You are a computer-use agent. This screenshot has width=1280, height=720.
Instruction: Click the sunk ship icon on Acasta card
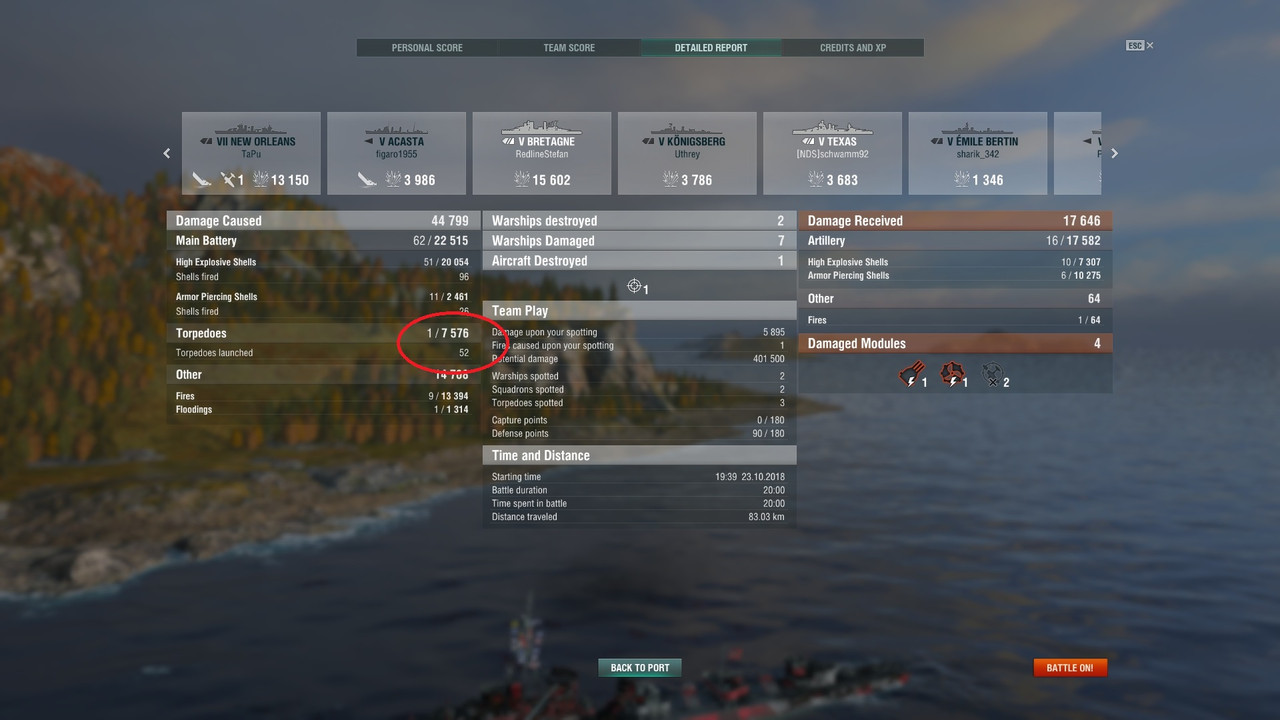point(367,180)
